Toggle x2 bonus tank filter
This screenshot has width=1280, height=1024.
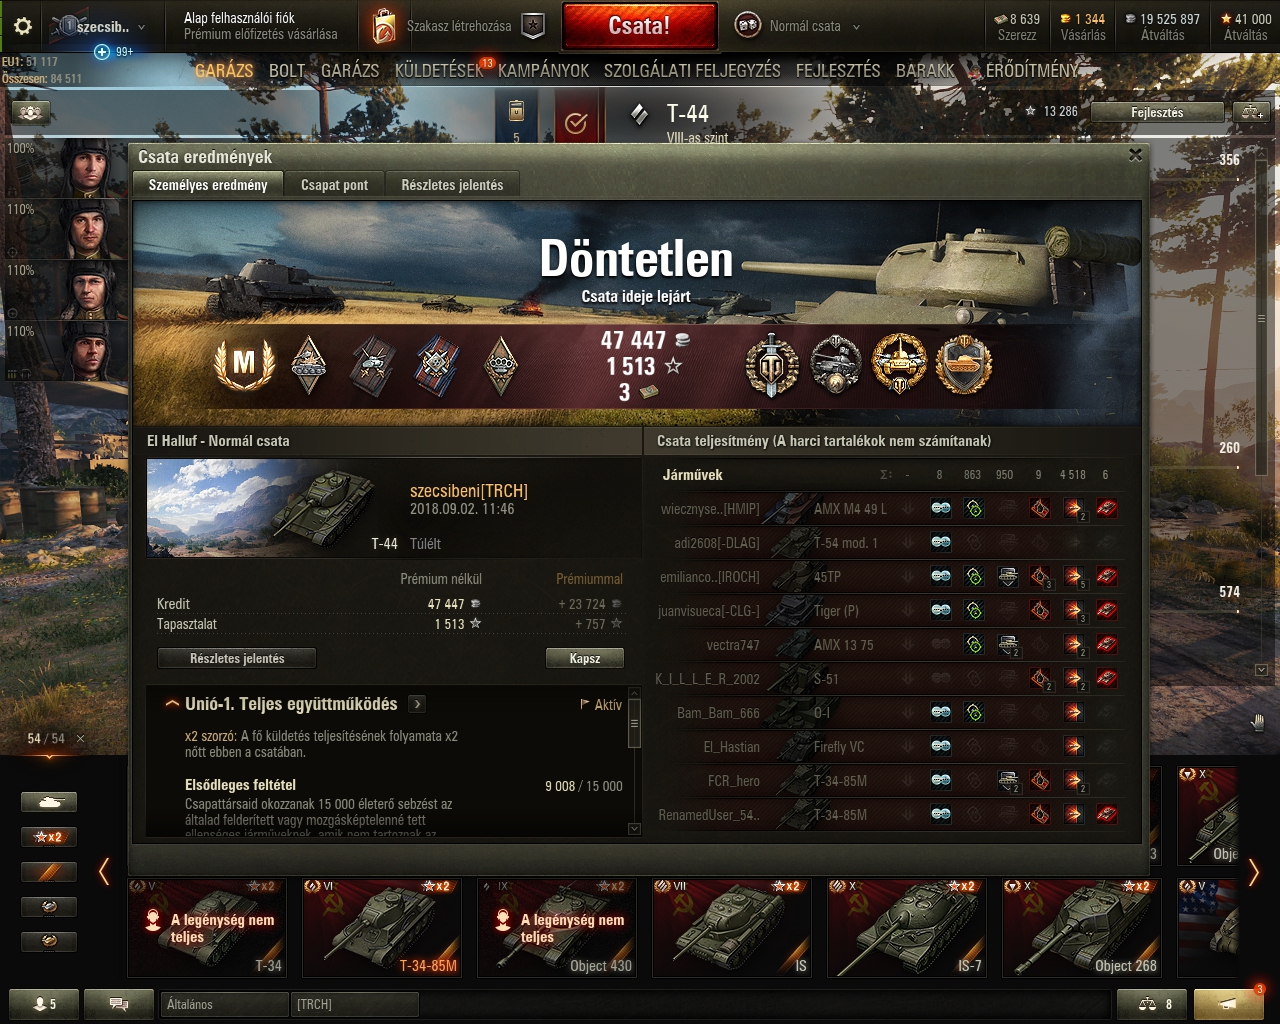[x=49, y=837]
